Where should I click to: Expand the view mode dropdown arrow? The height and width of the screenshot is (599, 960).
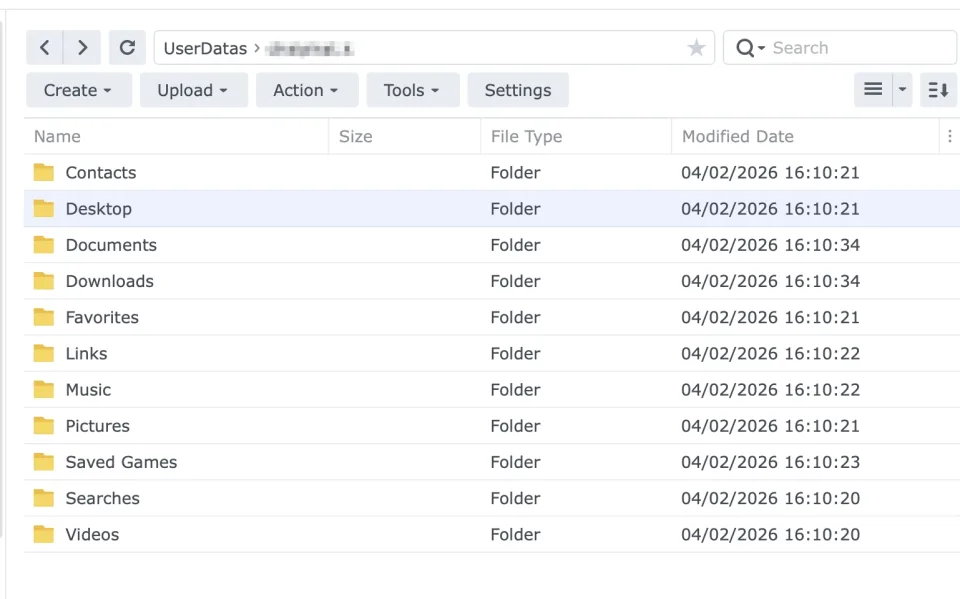pos(902,90)
